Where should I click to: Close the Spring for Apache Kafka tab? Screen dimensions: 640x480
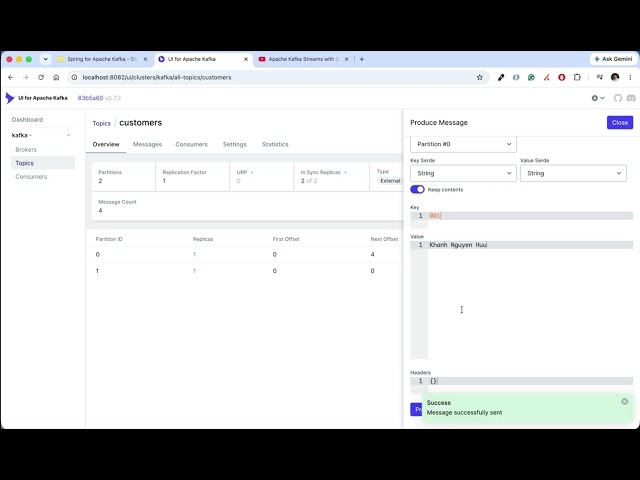pos(145,59)
